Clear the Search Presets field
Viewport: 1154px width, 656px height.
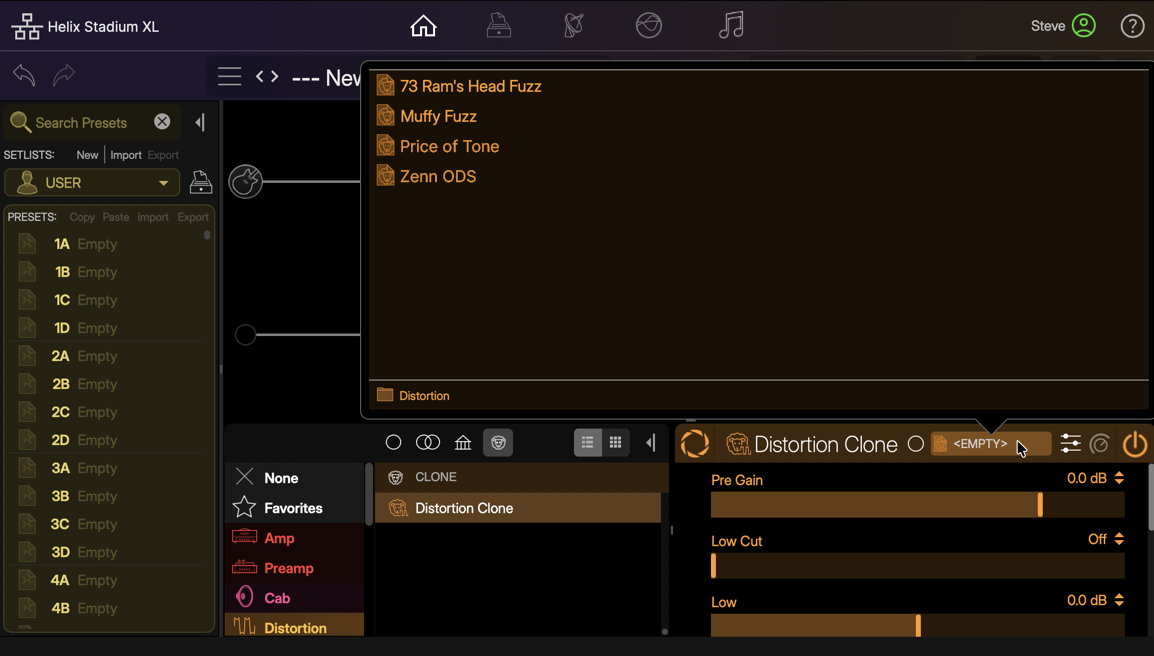(162, 121)
